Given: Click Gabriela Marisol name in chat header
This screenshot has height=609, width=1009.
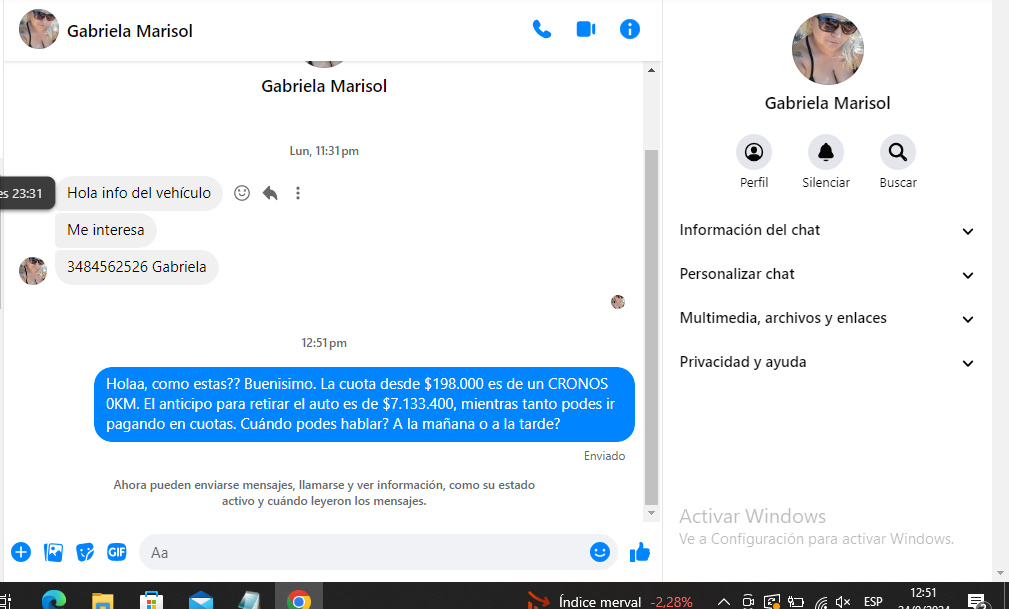Looking at the screenshot, I should [x=129, y=31].
